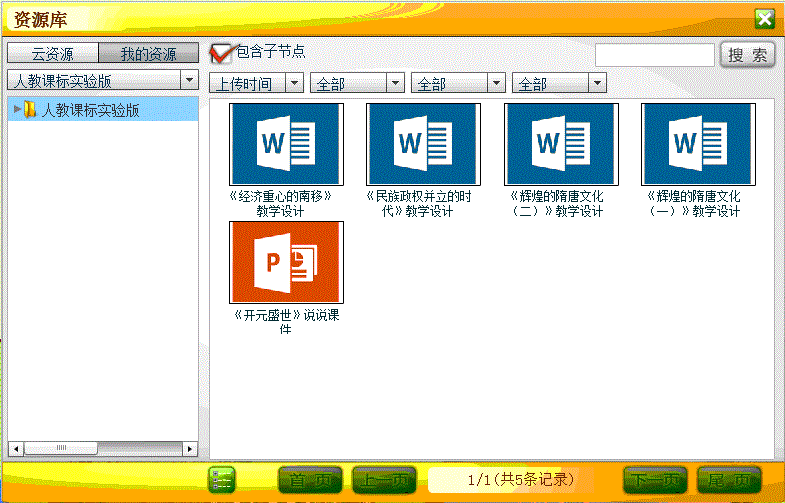Open the 《经济重心的南移》 Word document icon
Viewport: 785px width, 503px height.
coord(286,144)
